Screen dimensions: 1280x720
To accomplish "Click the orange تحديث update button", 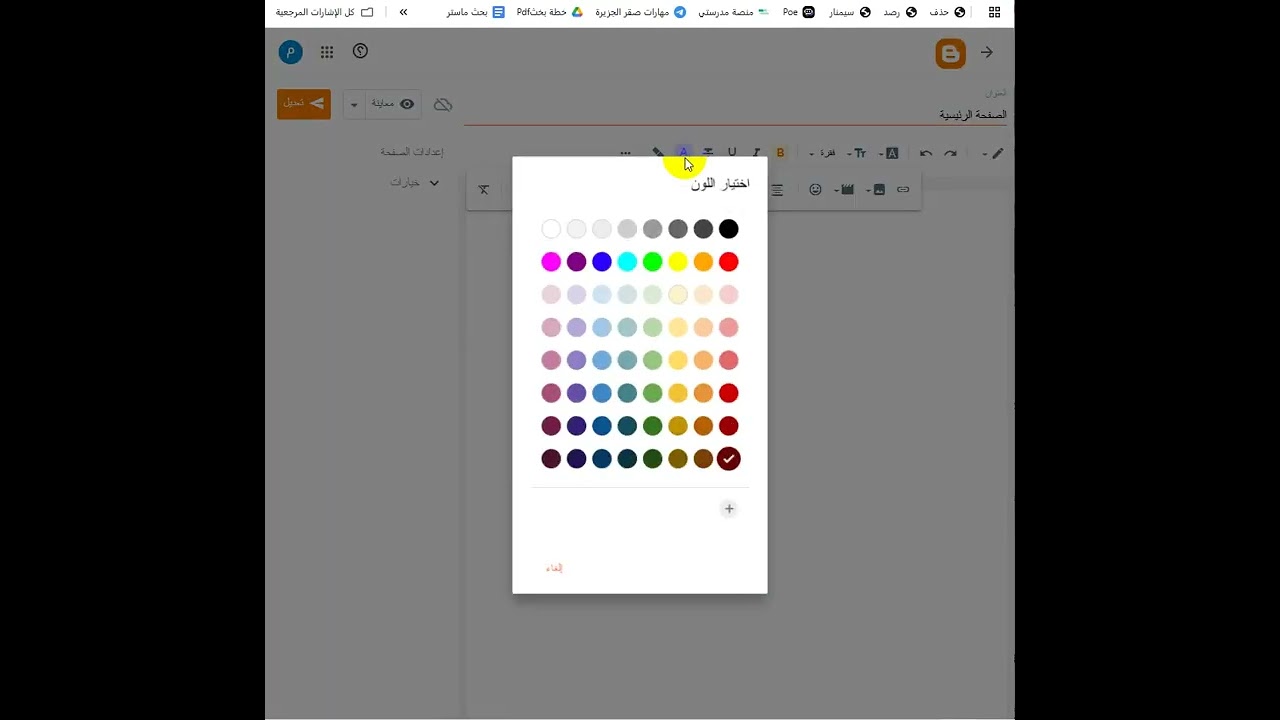I will 304,103.
